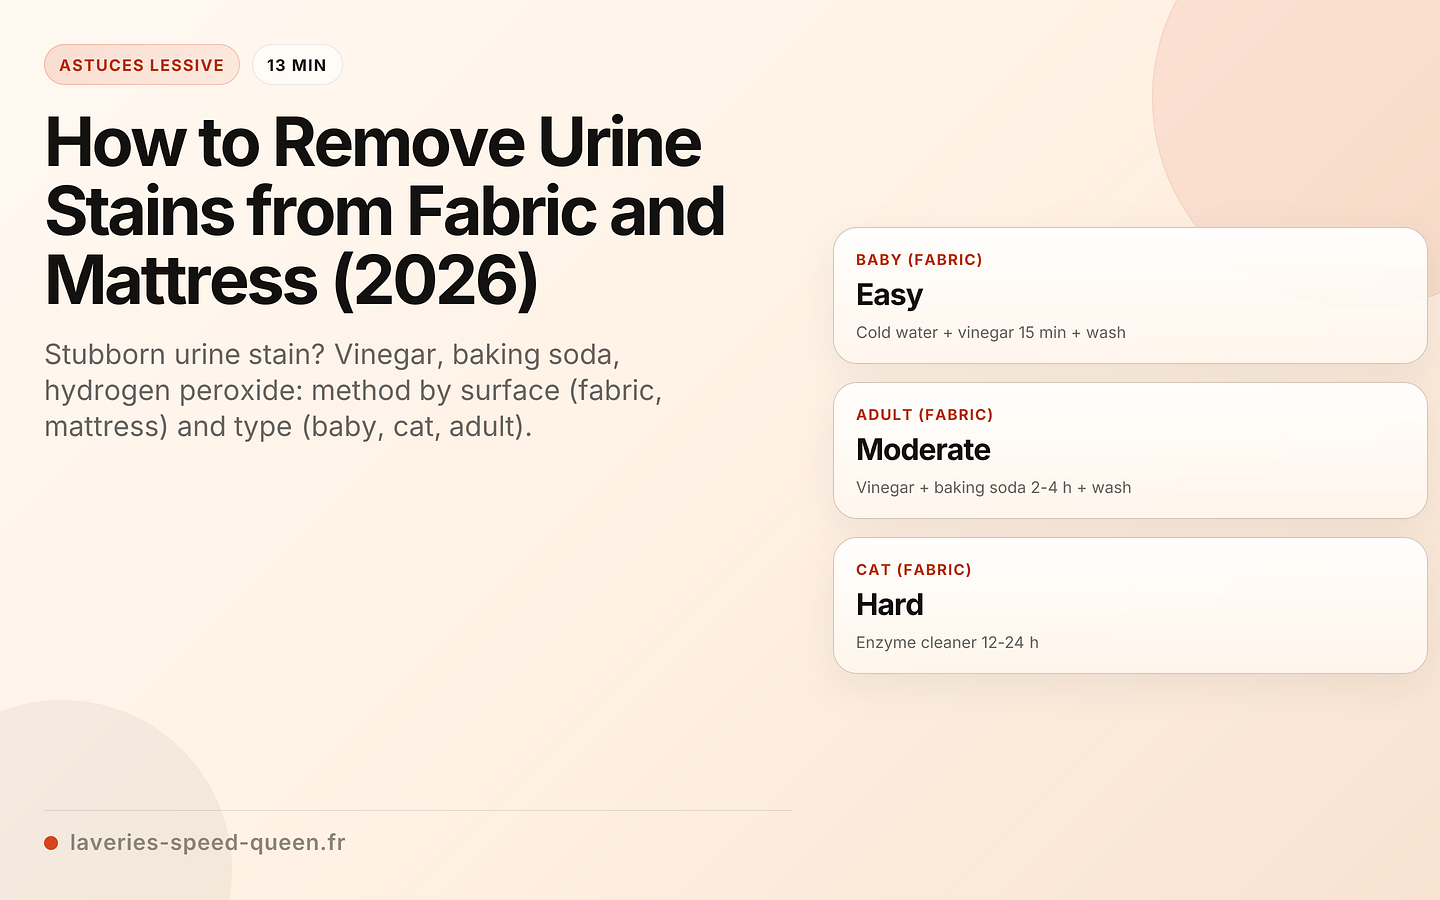Screen dimensions: 1440x900
Task: Click the 13 MIN reading time badge
Action: pos(297,64)
